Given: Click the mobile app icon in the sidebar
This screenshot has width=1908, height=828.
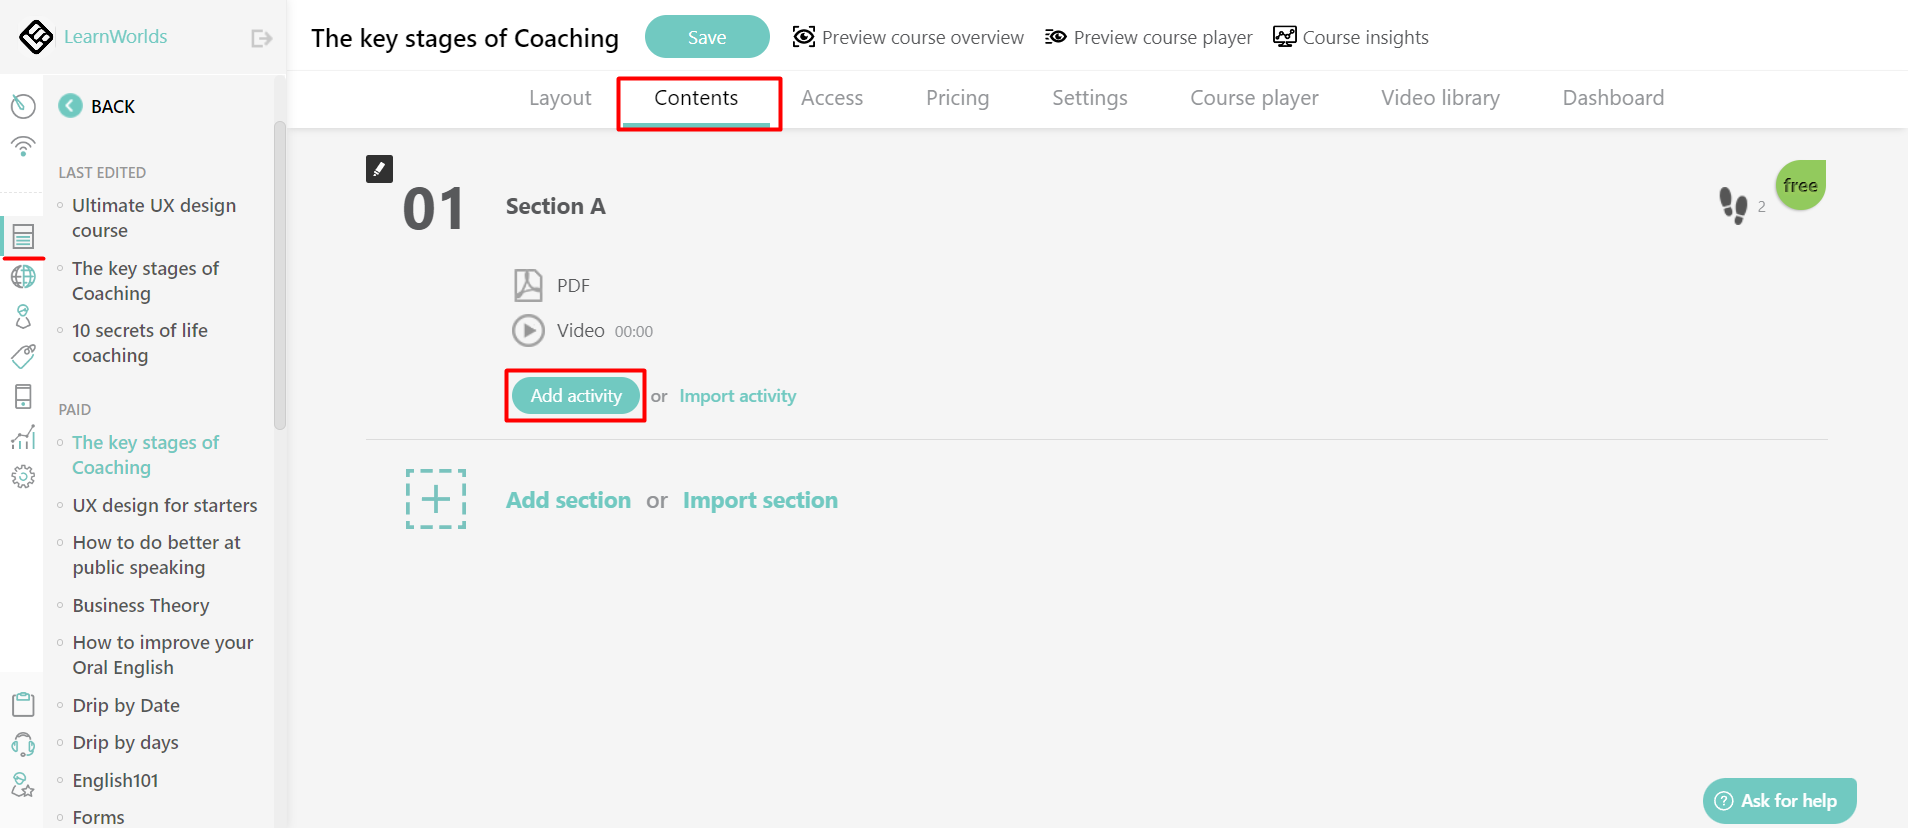Looking at the screenshot, I should (23, 396).
